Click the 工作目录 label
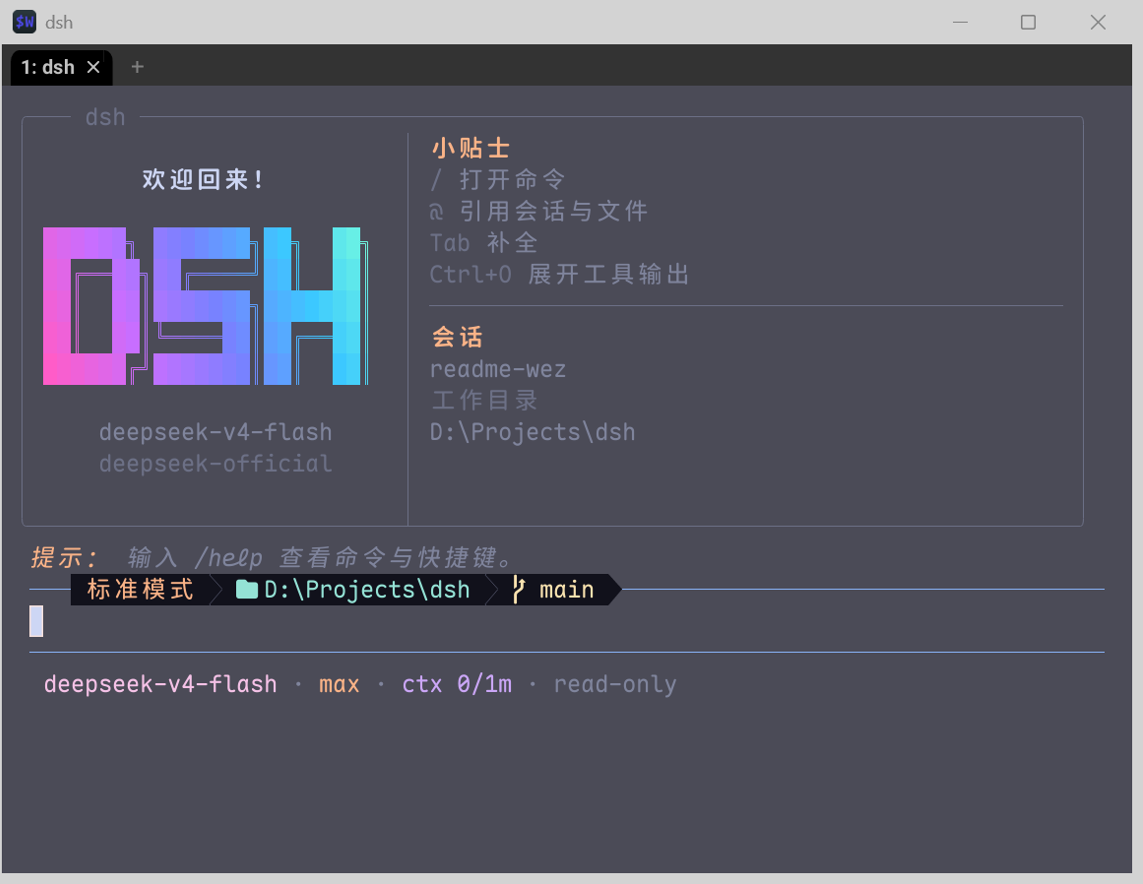This screenshot has height=884, width=1143. coord(484,400)
